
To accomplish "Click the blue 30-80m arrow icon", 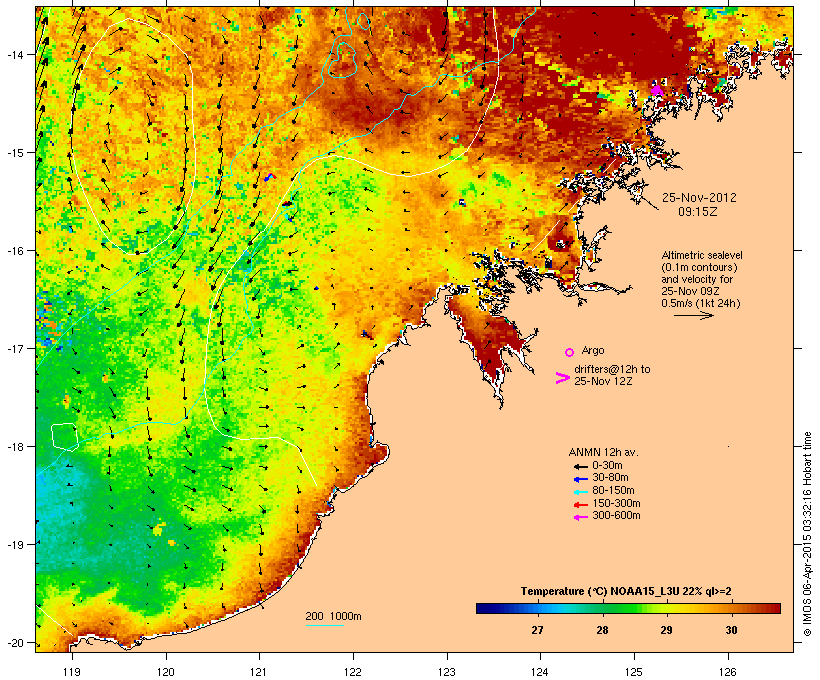I will 580,479.
